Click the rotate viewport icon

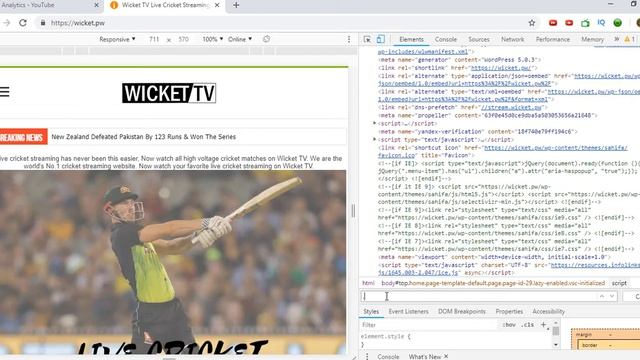pos(267,39)
